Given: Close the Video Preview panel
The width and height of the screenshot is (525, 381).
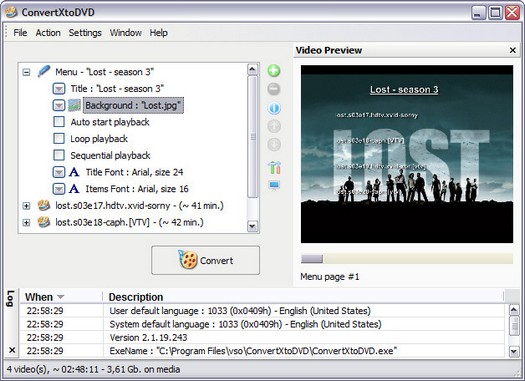Looking at the screenshot, I should click(512, 50).
